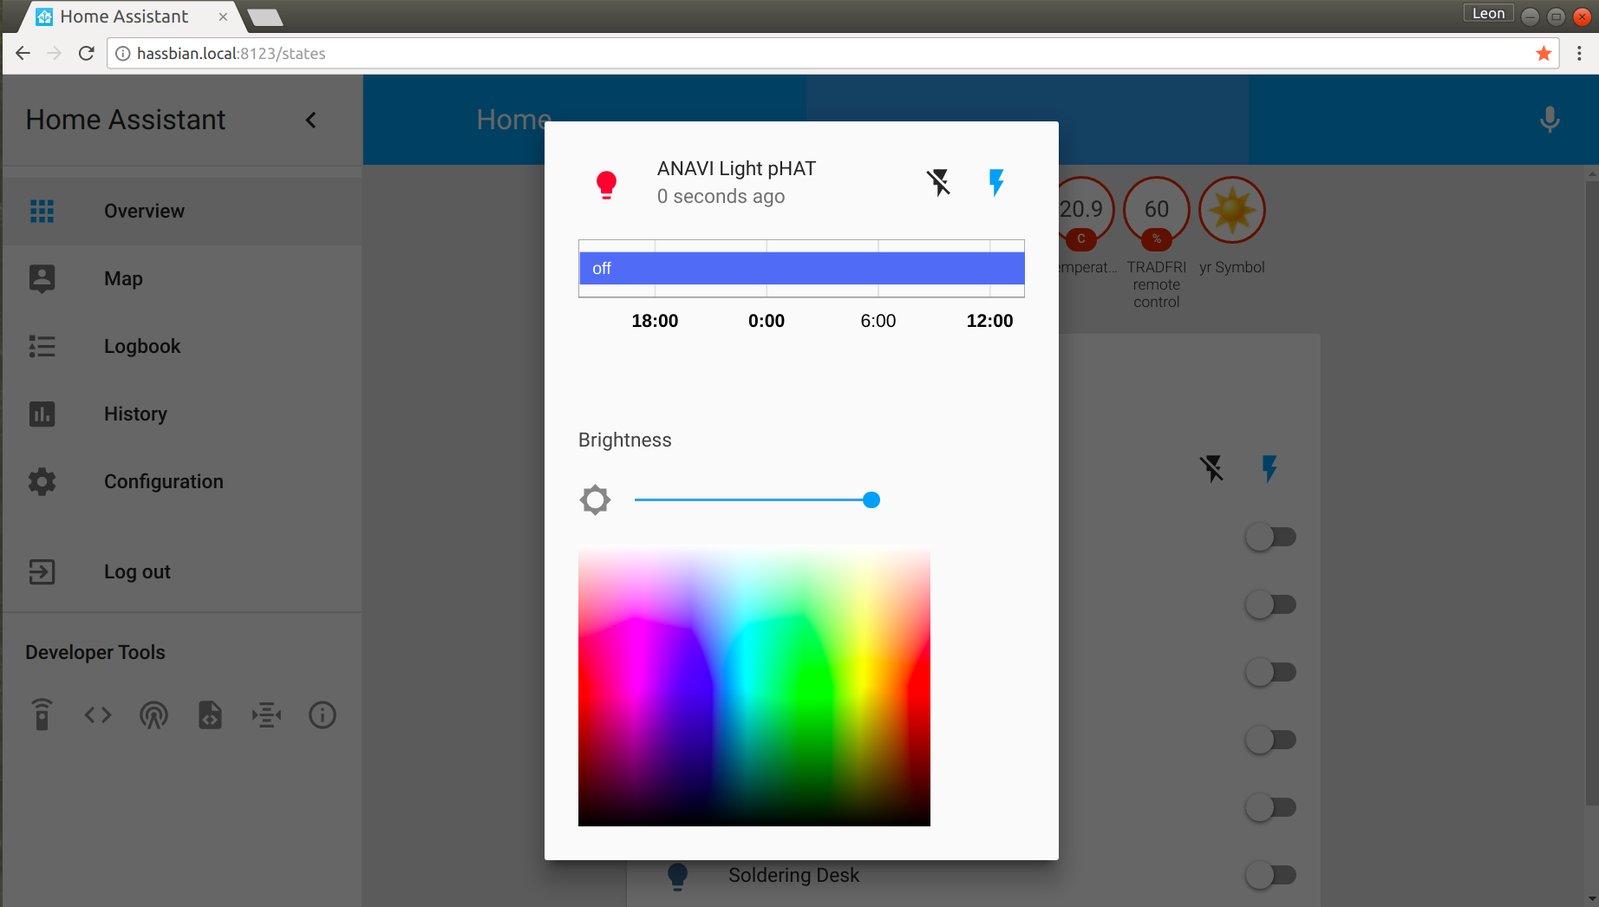Open the Configuration menu item

(182, 482)
